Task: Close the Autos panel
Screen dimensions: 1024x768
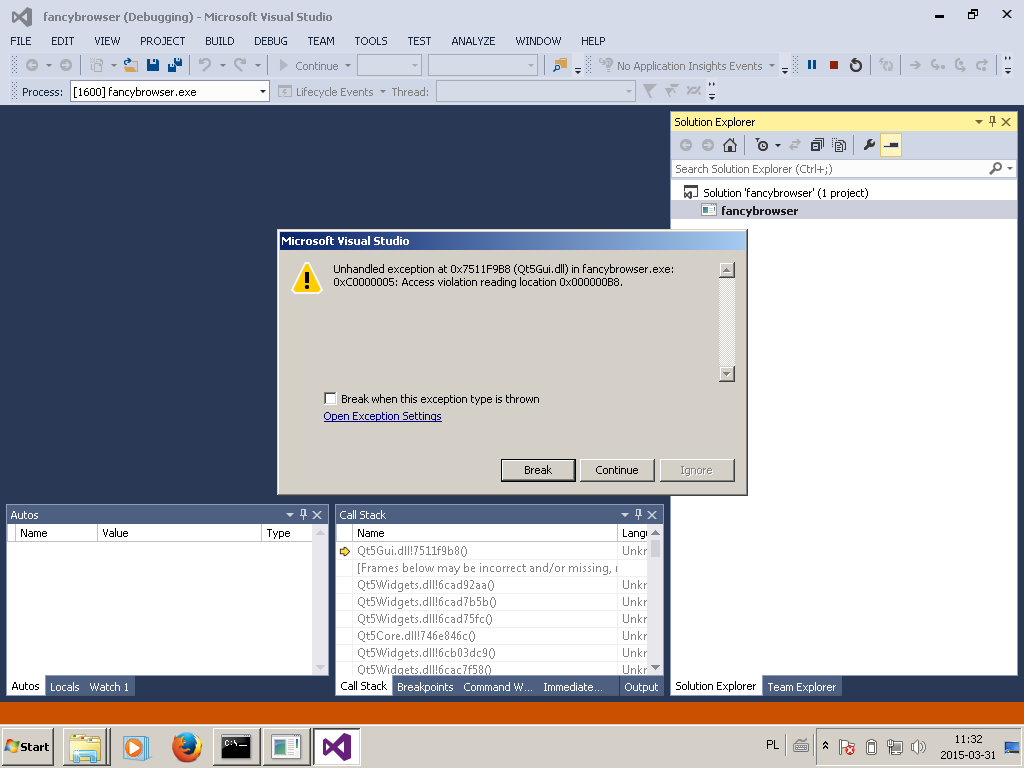Action: (x=317, y=515)
